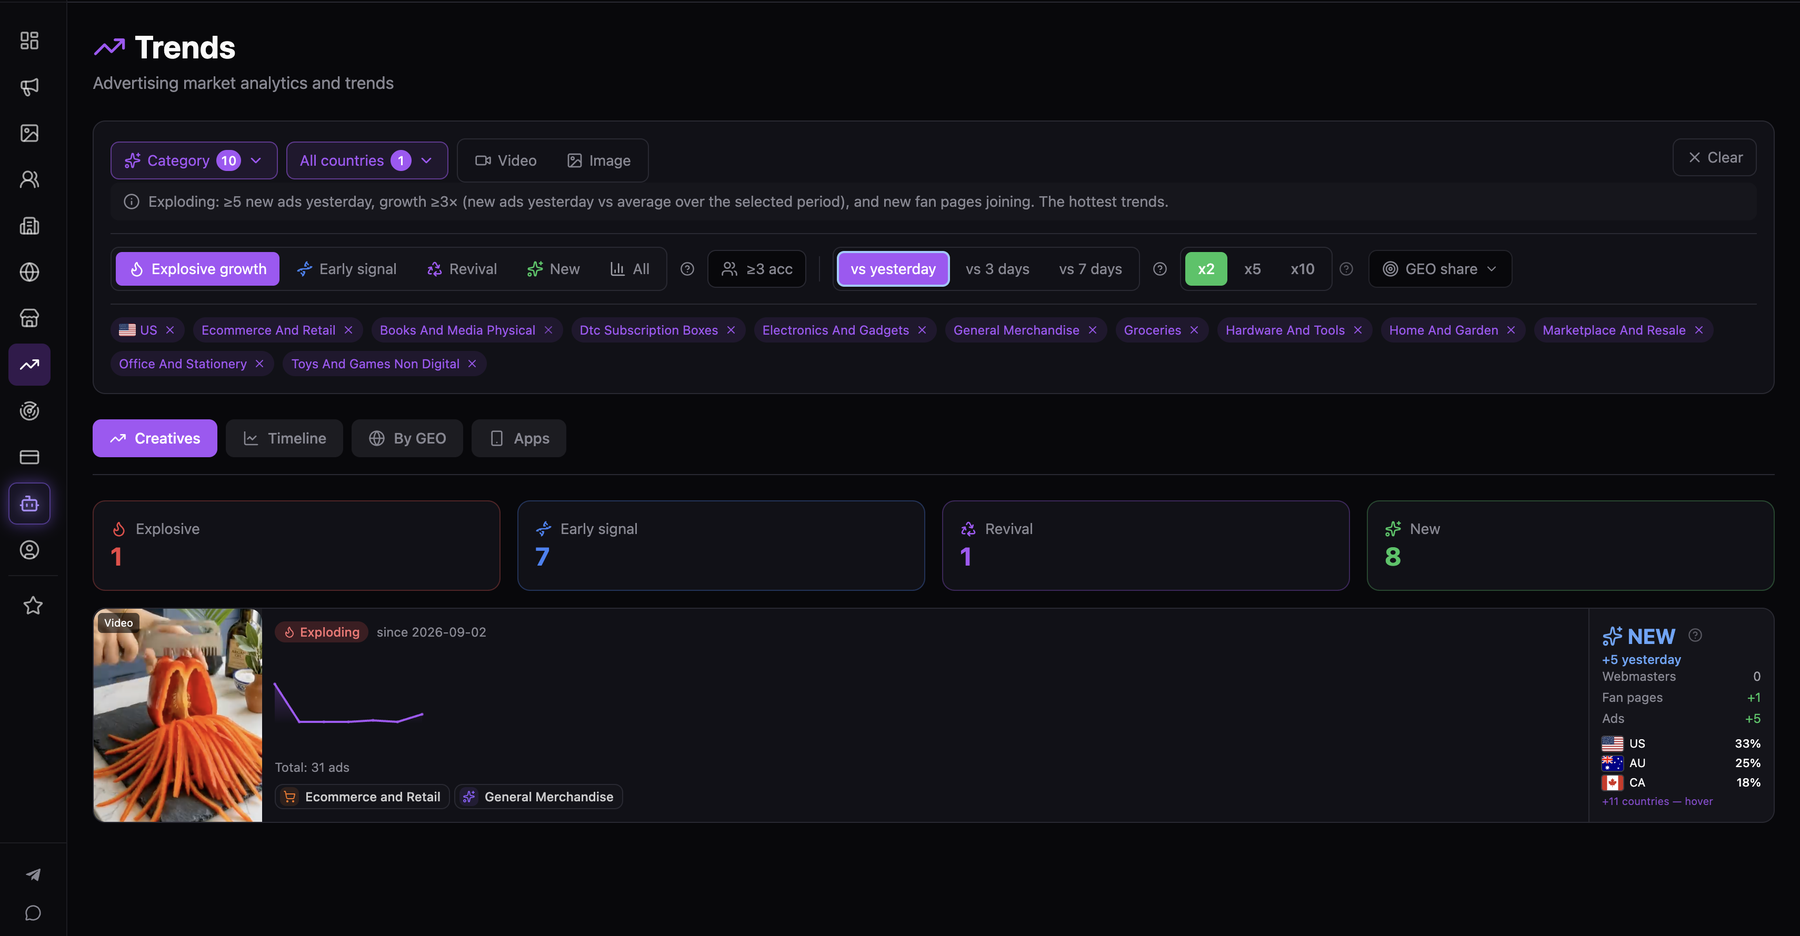Expand the All countries dropdown
Image resolution: width=1800 pixels, height=936 pixels.
366,160
